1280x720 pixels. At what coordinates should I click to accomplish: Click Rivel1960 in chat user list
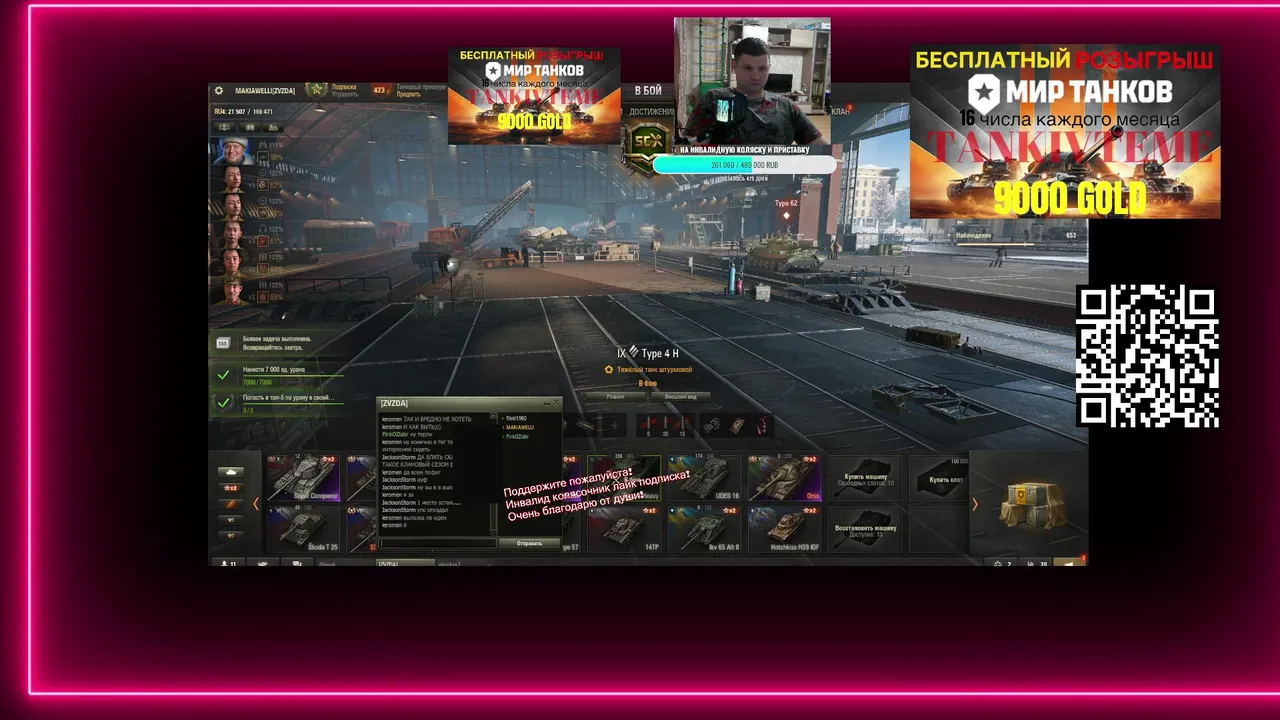coord(516,418)
